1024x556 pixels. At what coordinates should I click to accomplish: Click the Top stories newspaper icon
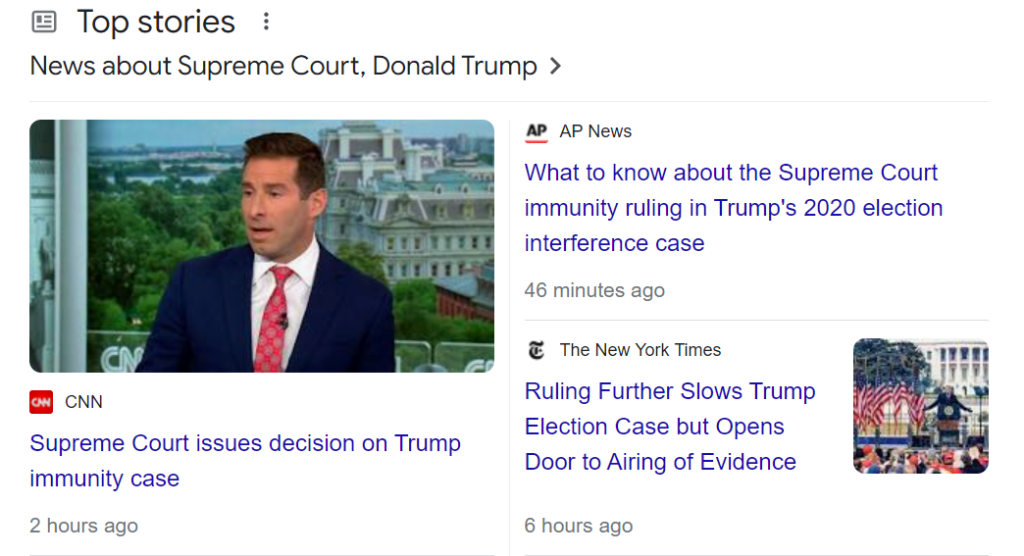[x=44, y=21]
